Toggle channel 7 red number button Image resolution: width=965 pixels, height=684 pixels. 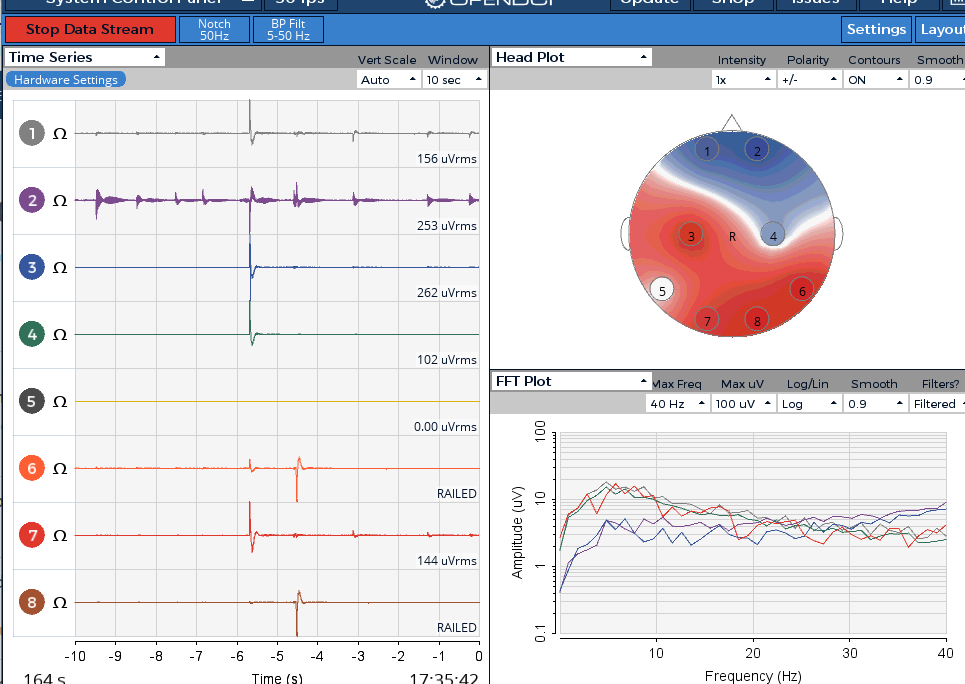(x=32, y=536)
